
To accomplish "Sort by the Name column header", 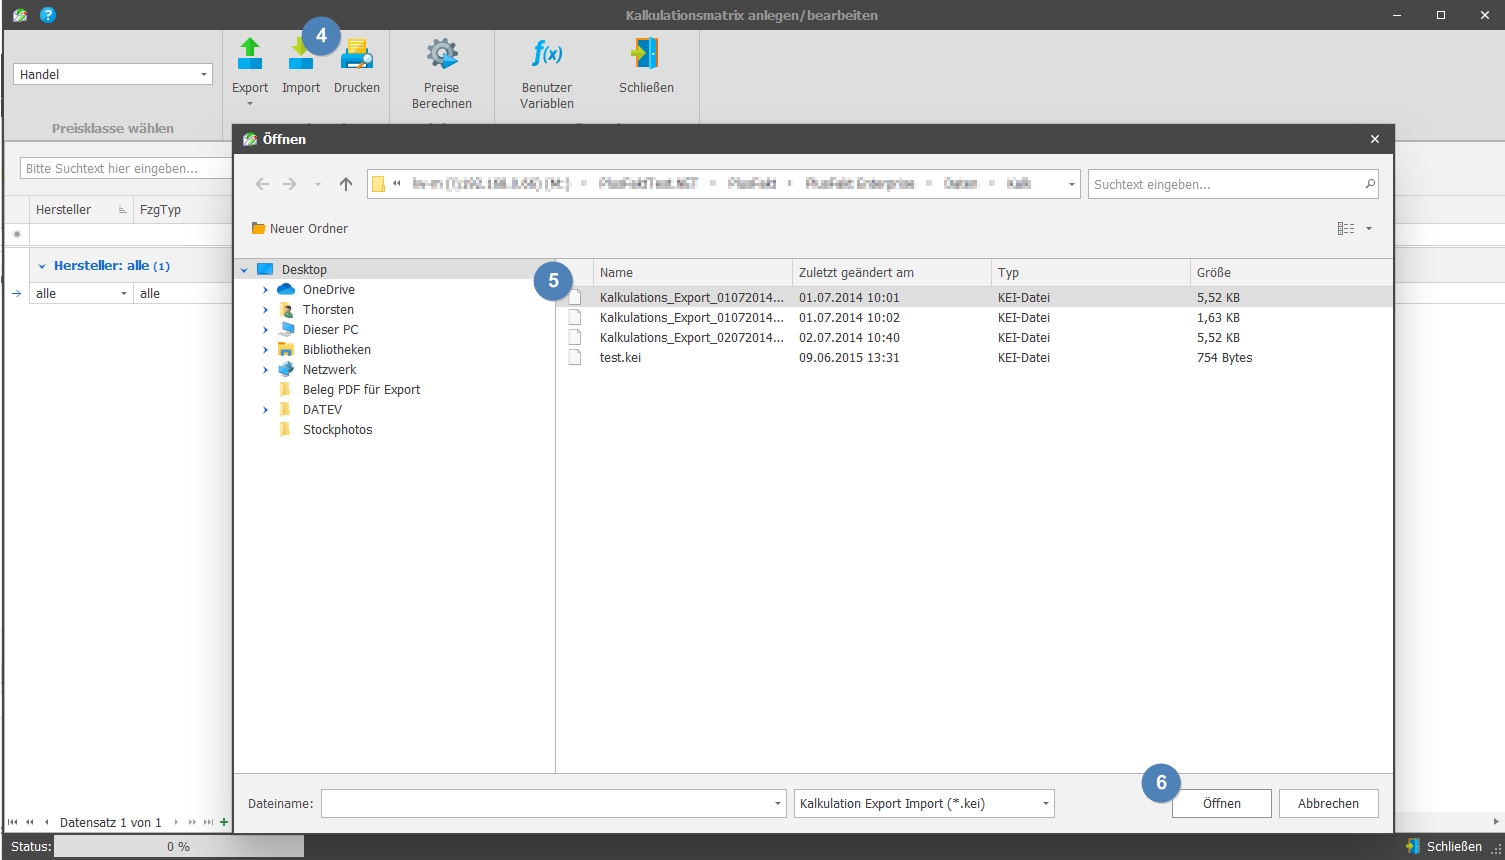I will pyautogui.click(x=692, y=272).
